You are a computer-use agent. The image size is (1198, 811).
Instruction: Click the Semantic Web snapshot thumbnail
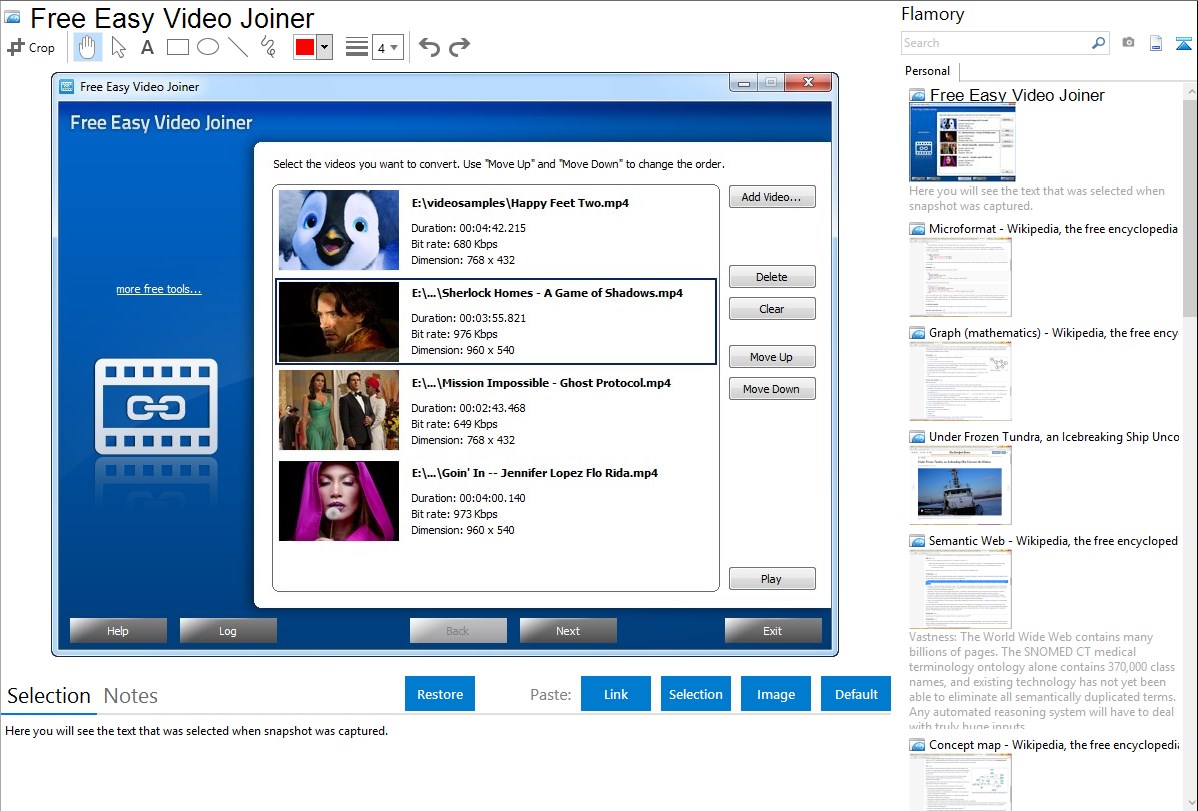tap(960, 589)
